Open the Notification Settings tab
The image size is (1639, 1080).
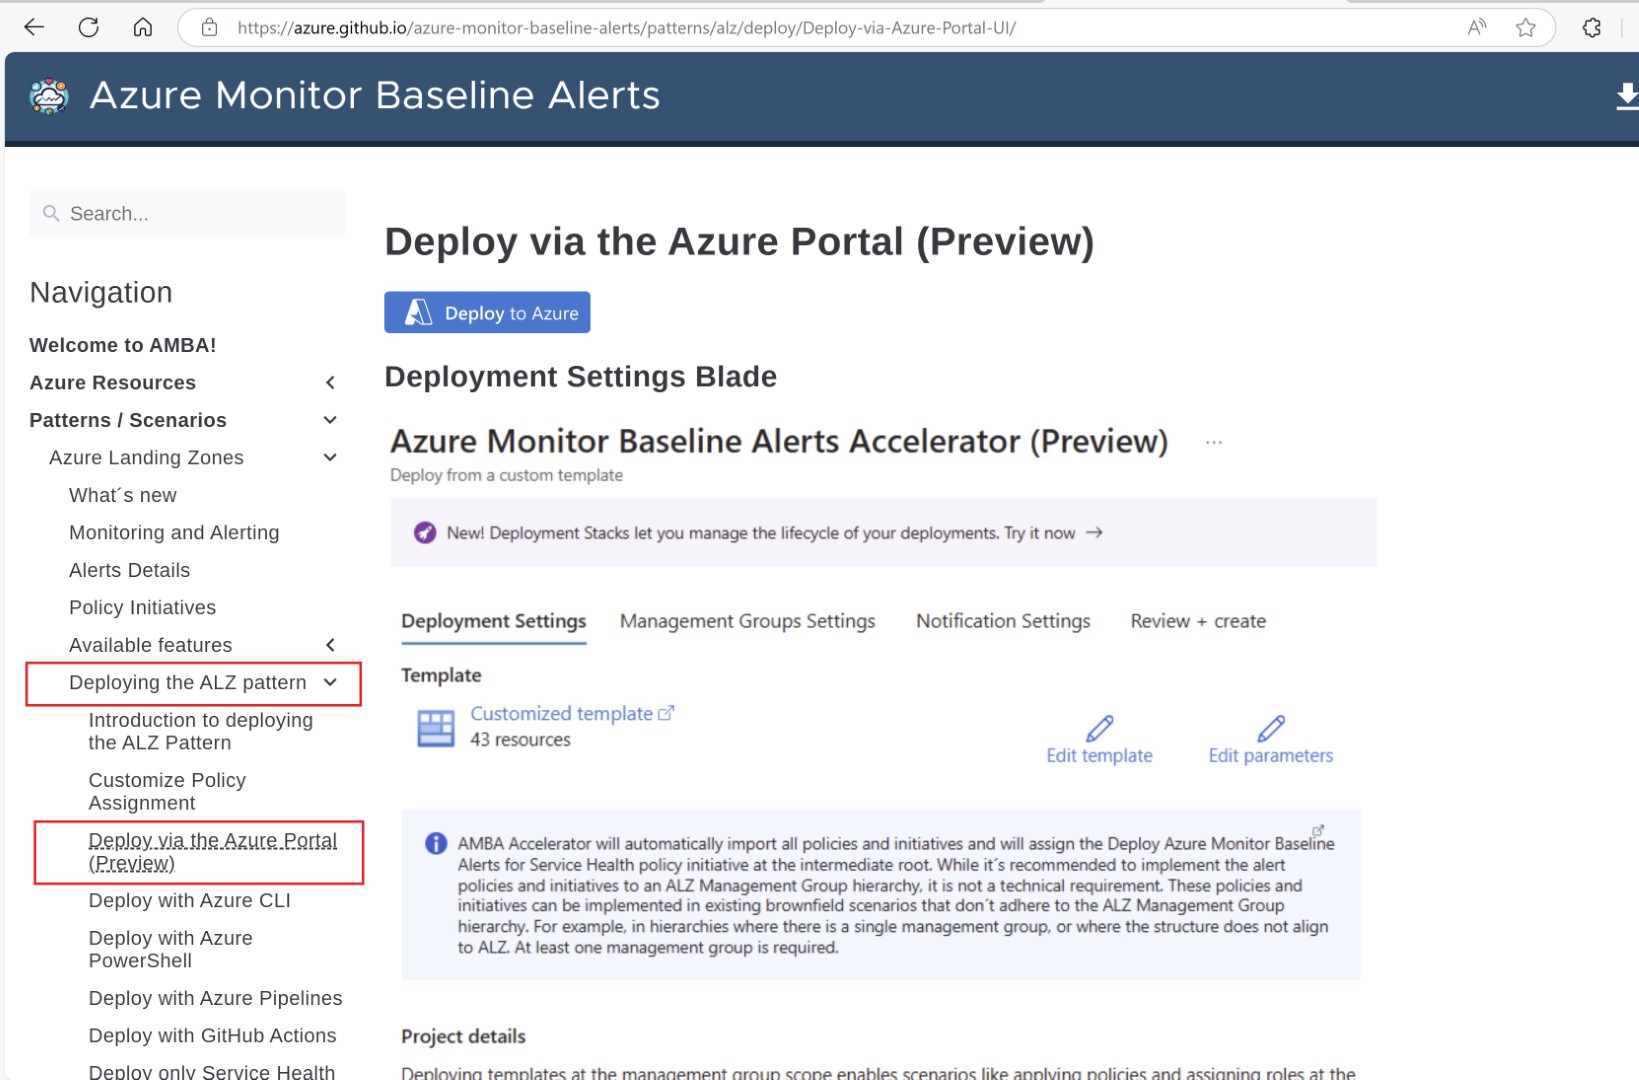pyautogui.click(x=1003, y=621)
